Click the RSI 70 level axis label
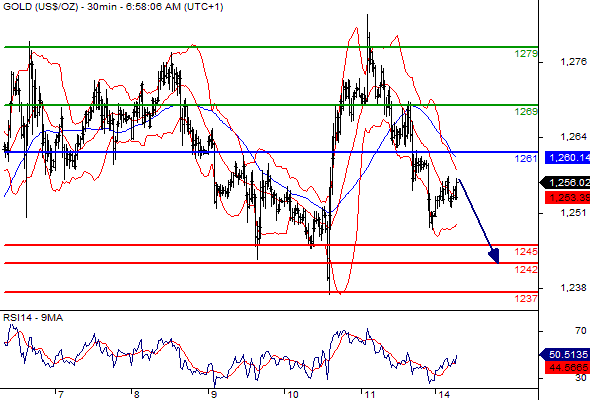Viewport: 590px width, 400px height. pyautogui.click(x=581, y=331)
